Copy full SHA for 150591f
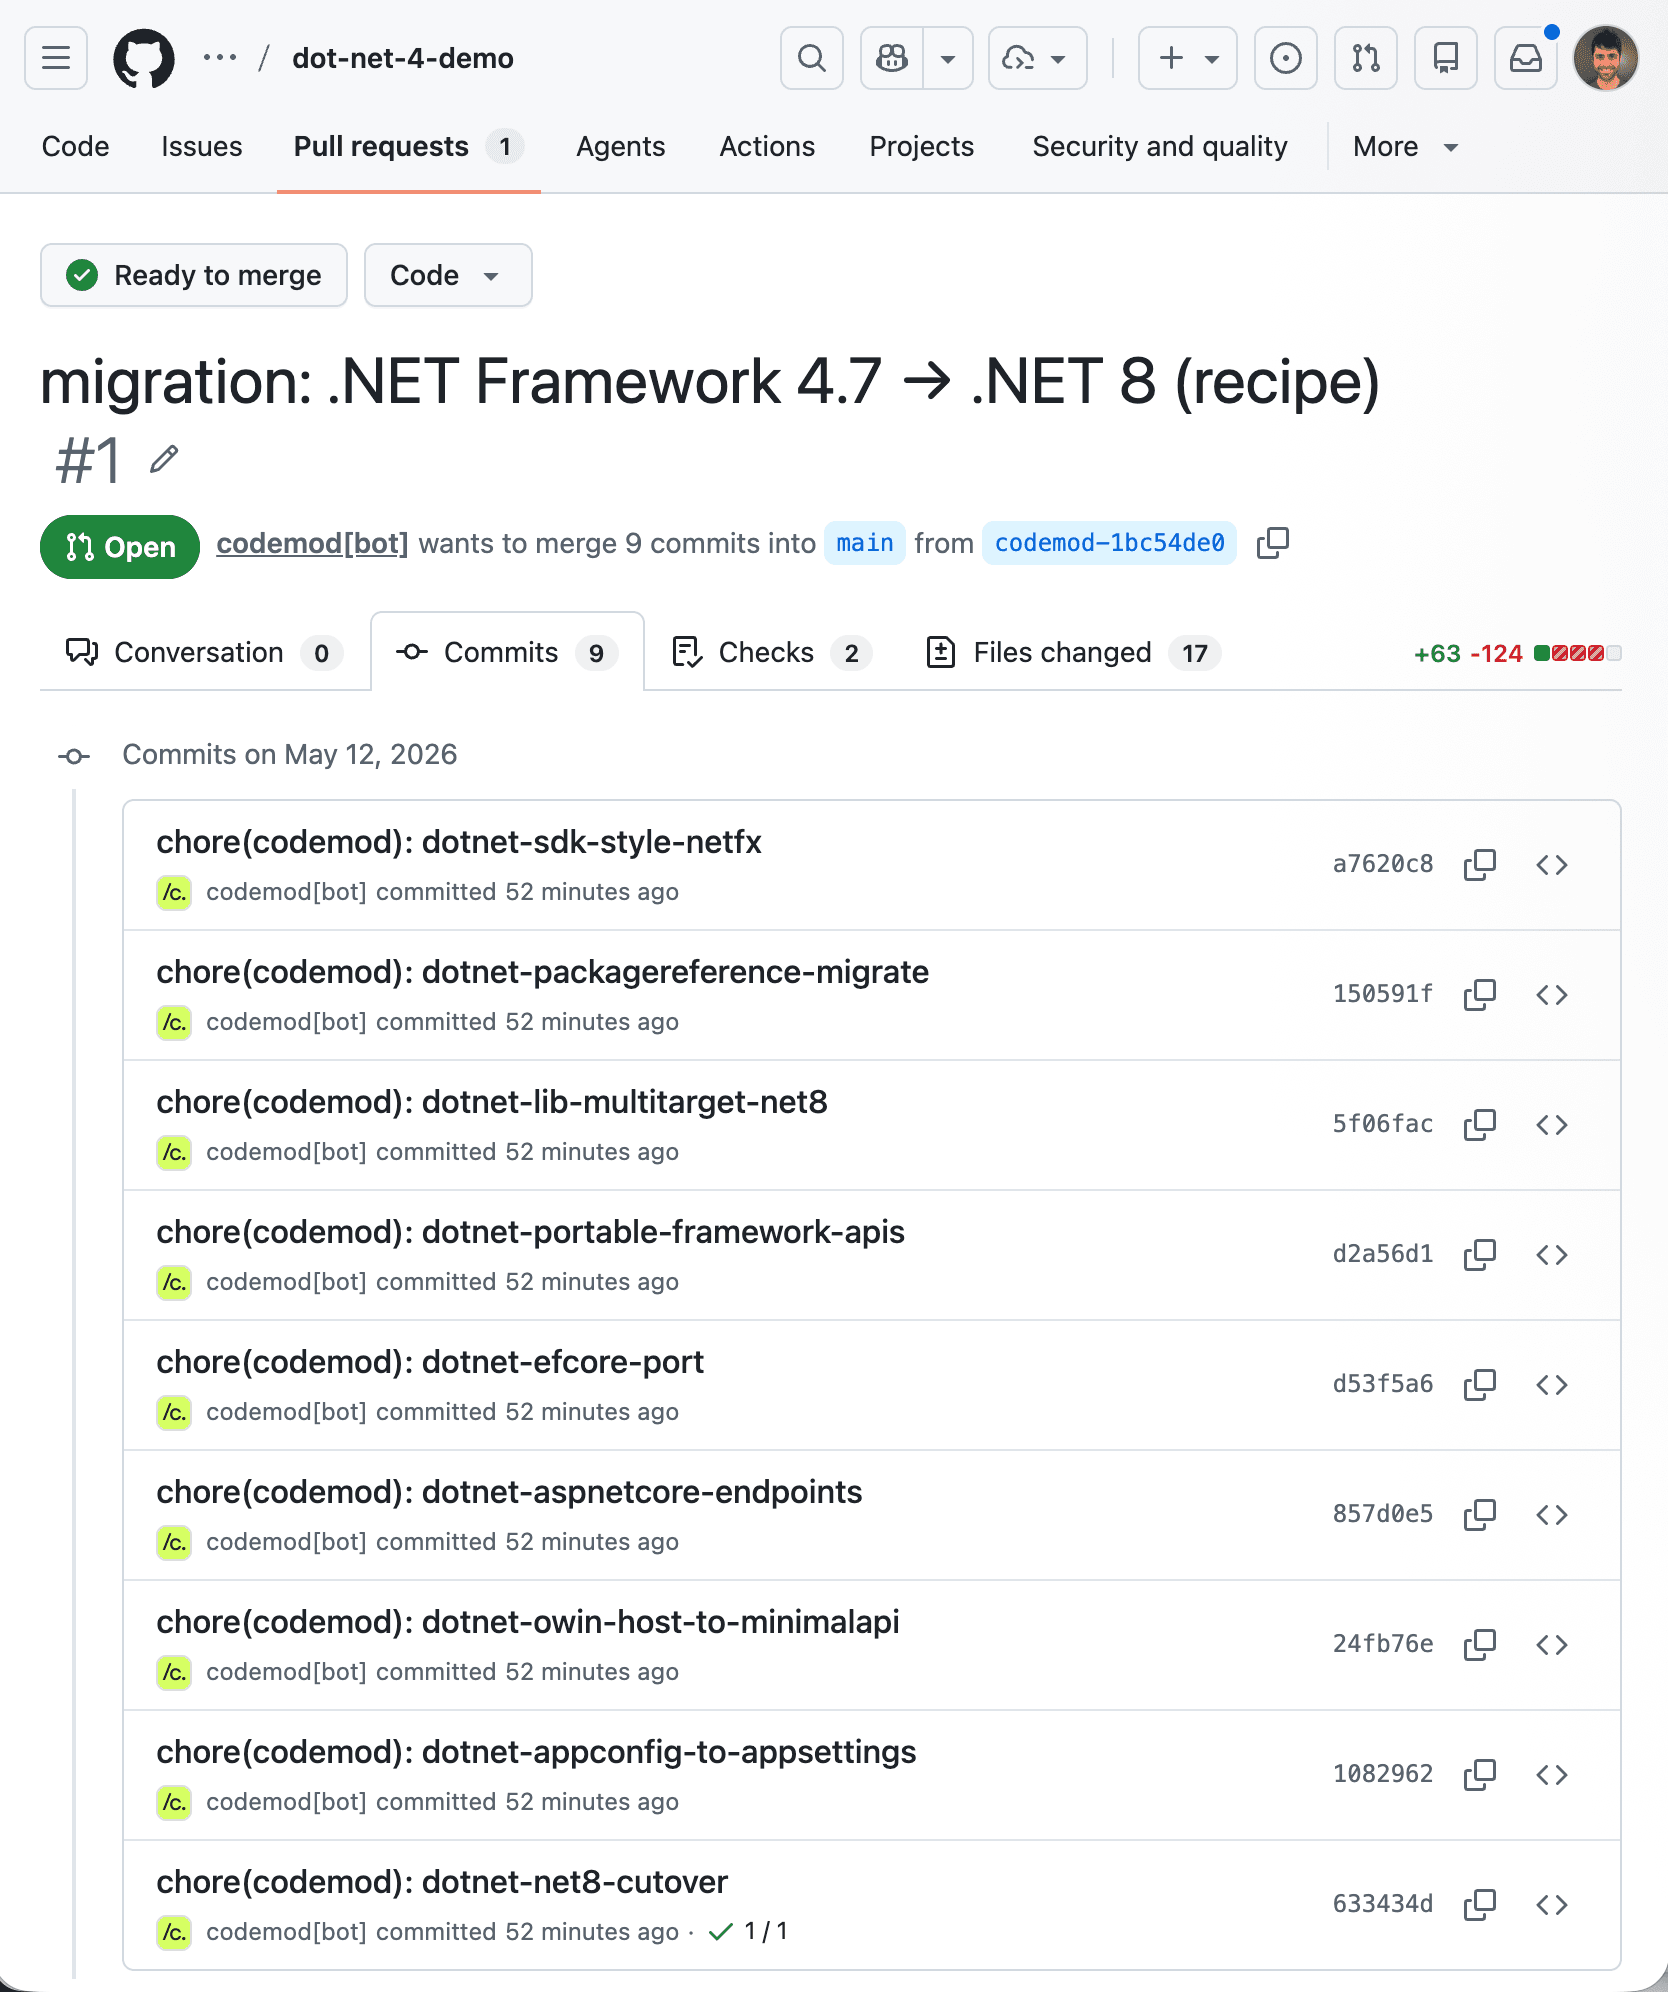 1480,995
